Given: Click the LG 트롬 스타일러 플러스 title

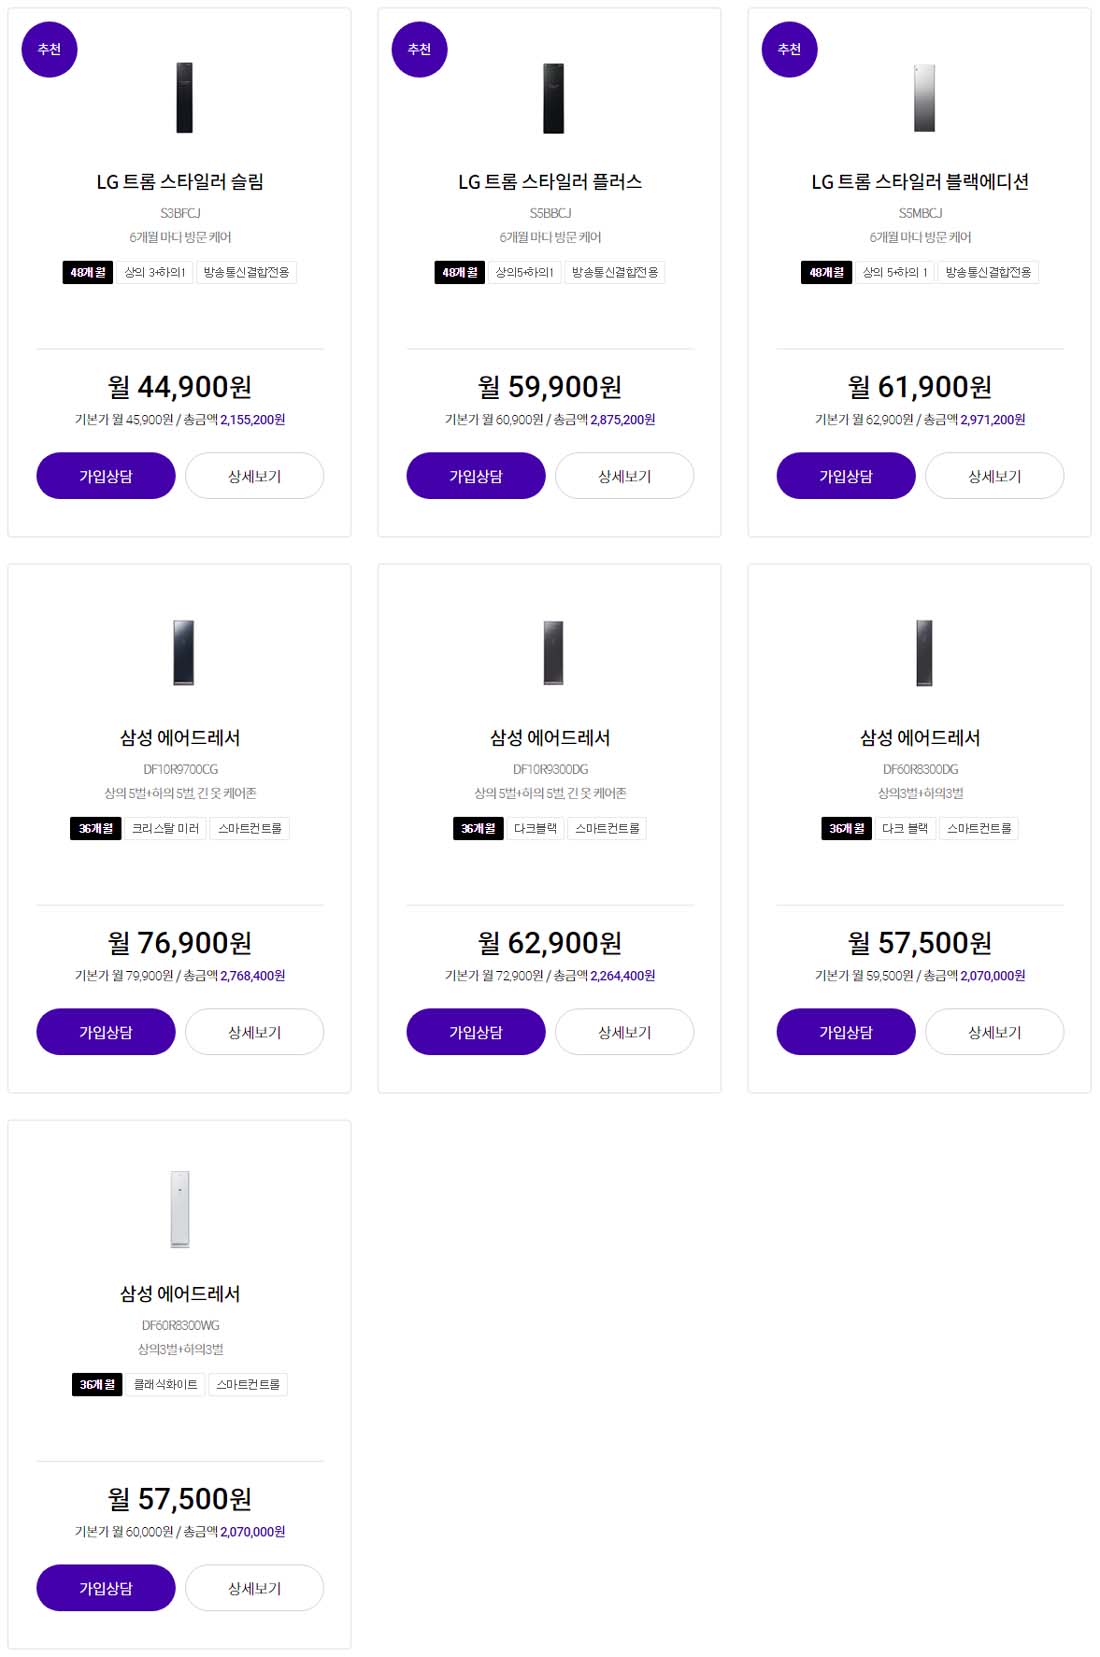Looking at the screenshot, I should click(550, 182).
